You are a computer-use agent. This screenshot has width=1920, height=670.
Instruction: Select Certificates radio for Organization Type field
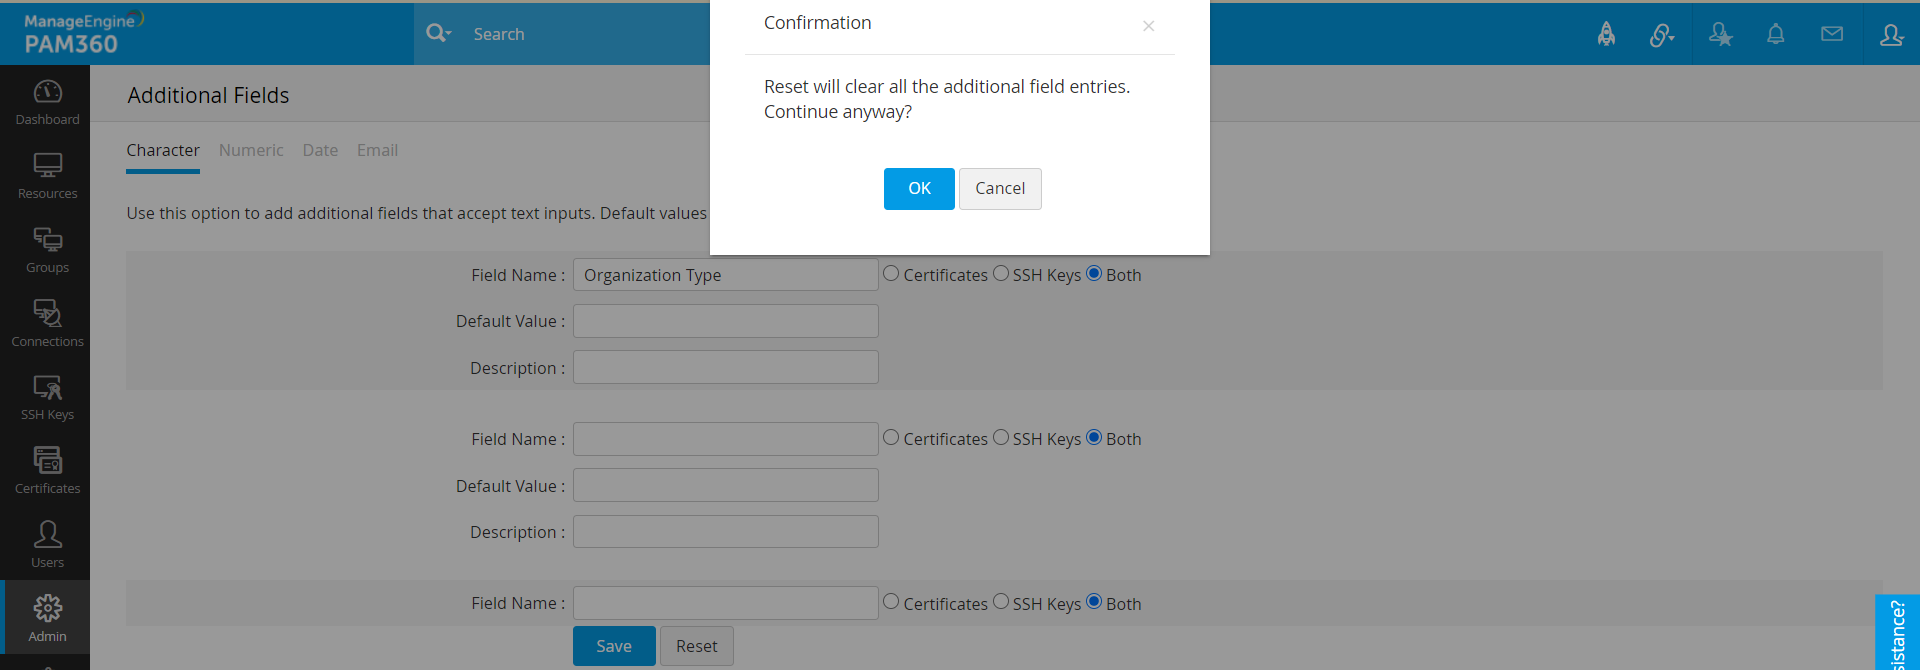click(891, 274)
